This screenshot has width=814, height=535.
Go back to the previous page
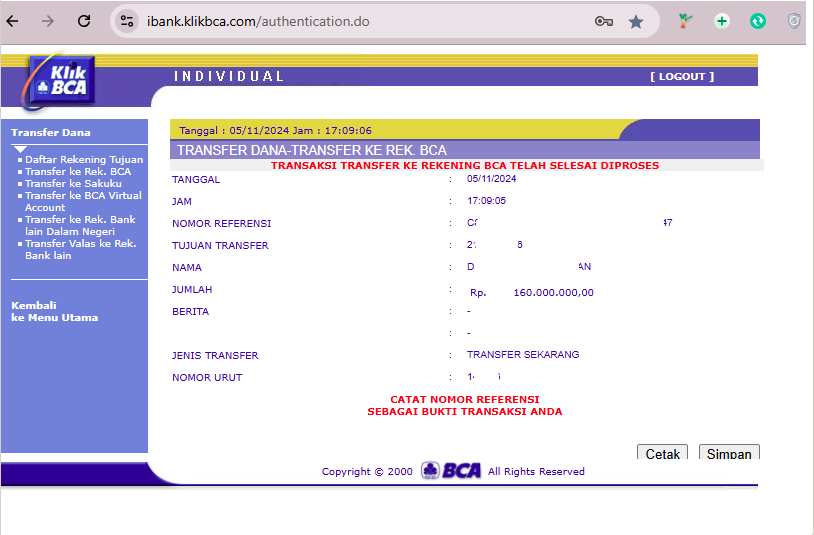pyautogui.click(x=12, y=21)
